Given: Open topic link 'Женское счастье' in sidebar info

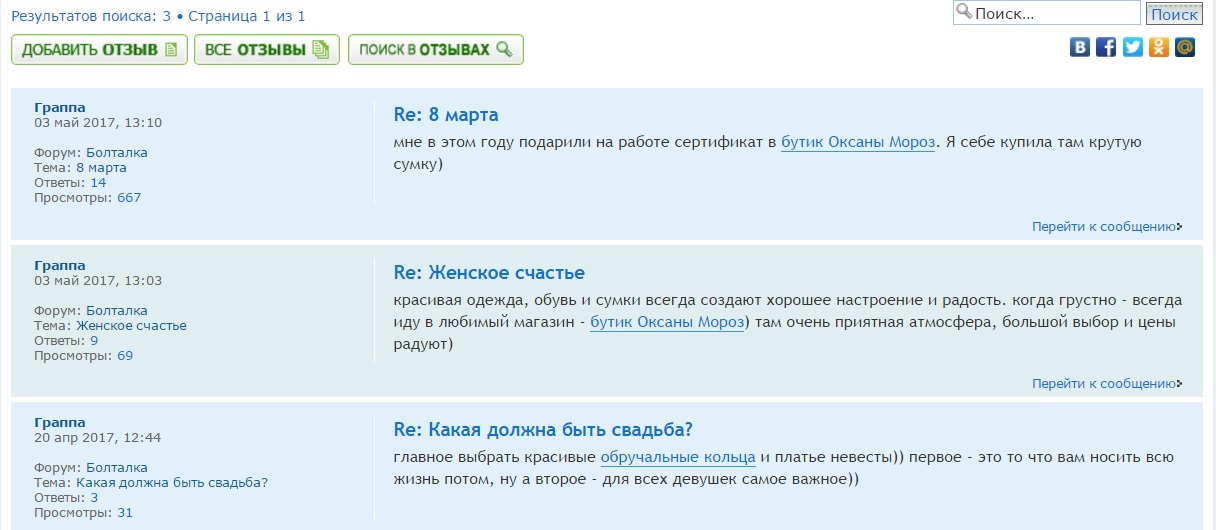Looking at the screenshot, I should [131, 325].
